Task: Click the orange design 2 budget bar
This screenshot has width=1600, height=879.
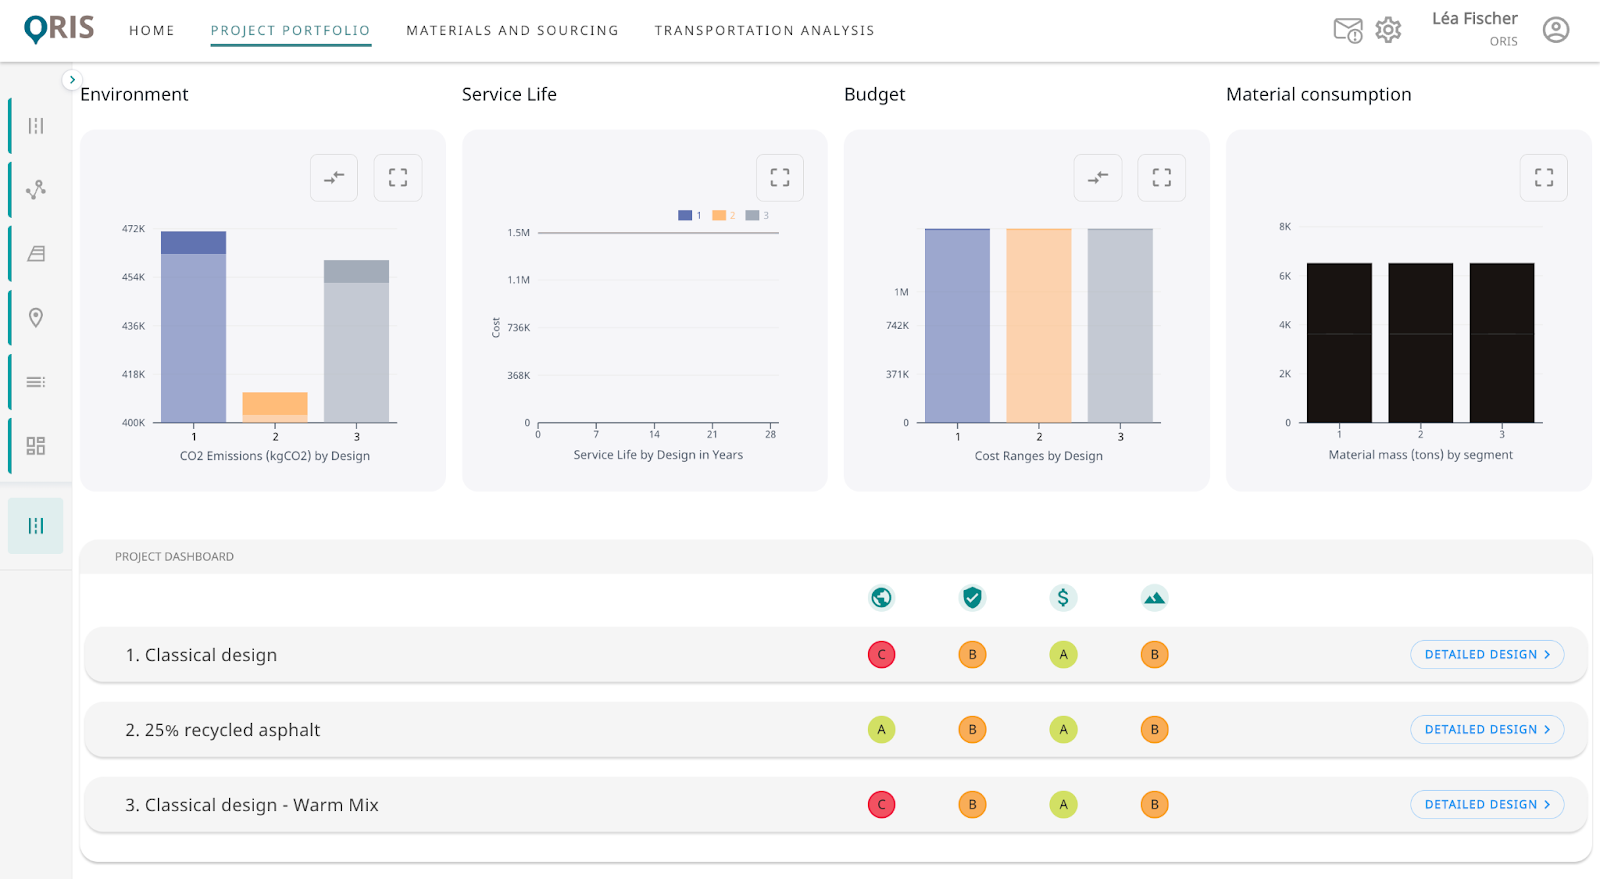Action: pos(1038,325)
